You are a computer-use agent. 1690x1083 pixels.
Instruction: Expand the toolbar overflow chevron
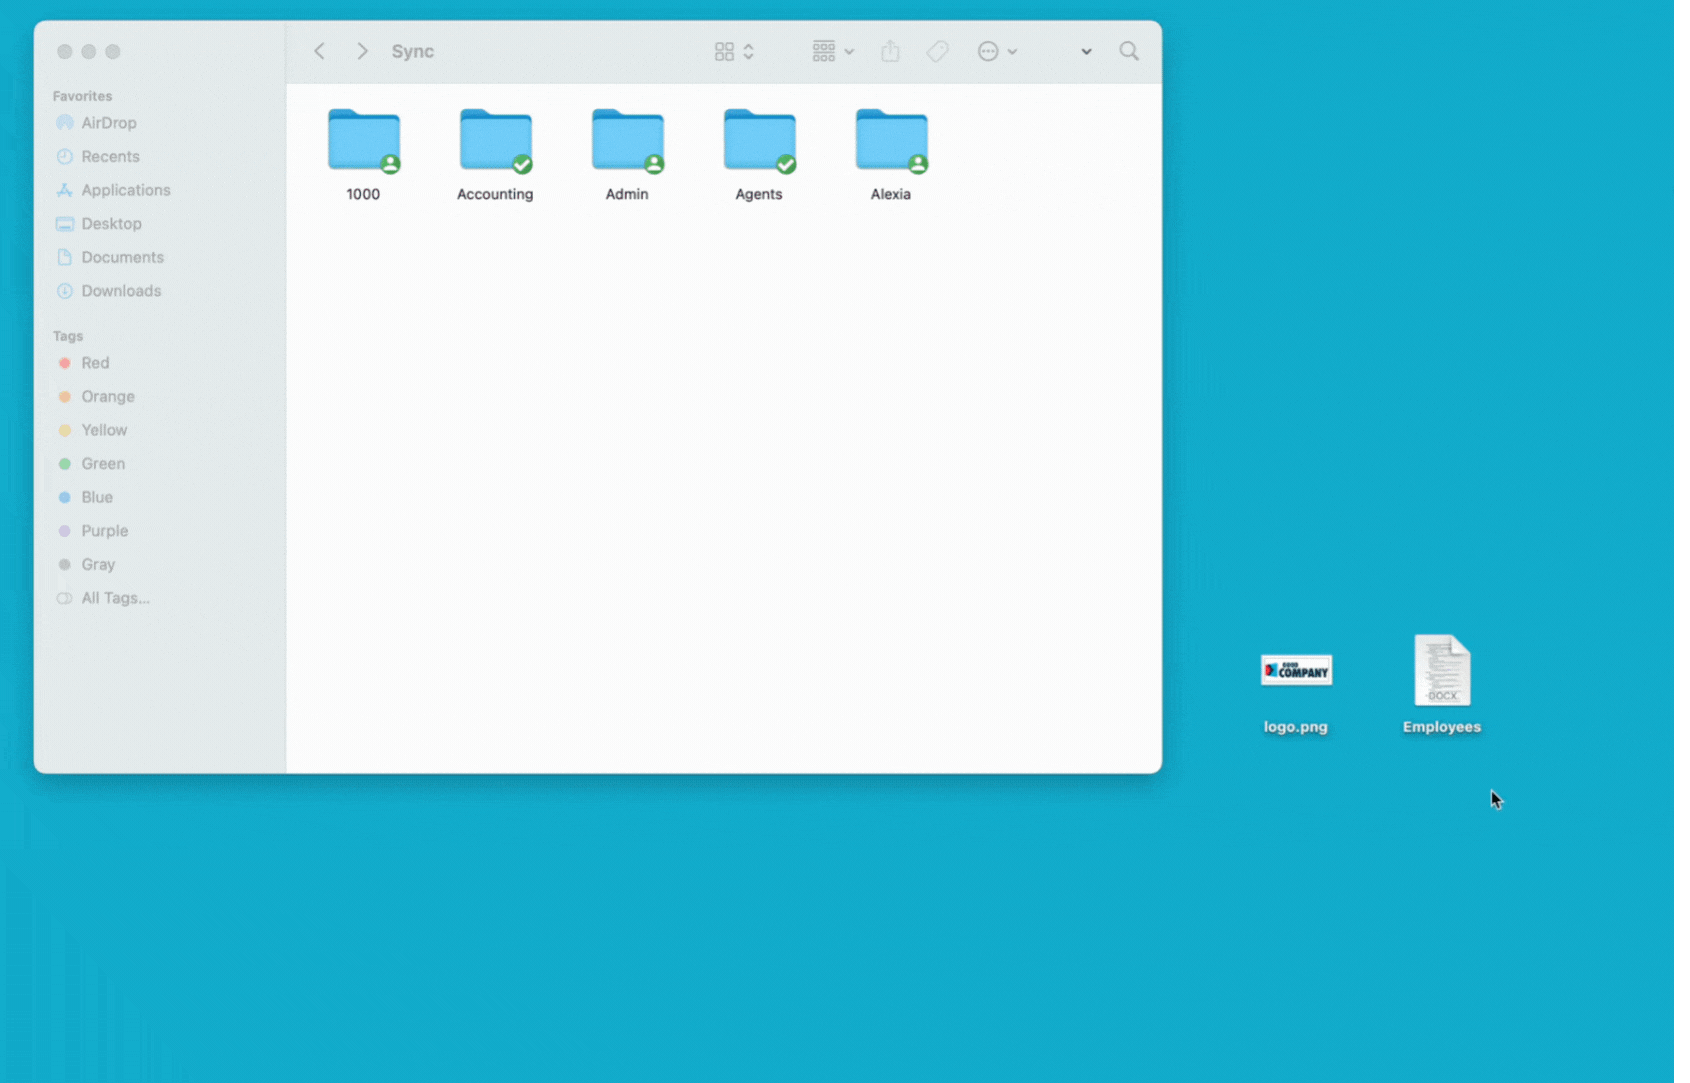1086,51
